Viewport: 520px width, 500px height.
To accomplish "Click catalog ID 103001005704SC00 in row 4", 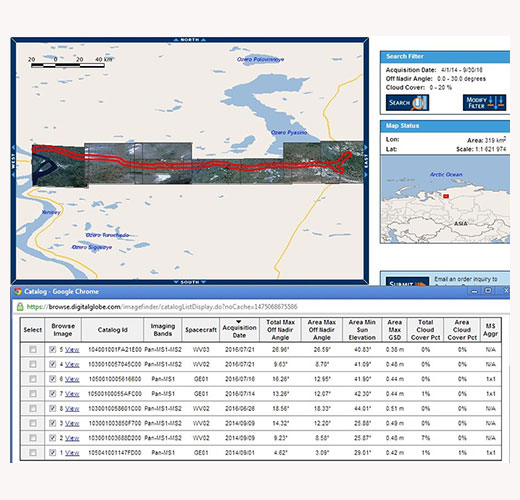I will [x=115, y=364].
